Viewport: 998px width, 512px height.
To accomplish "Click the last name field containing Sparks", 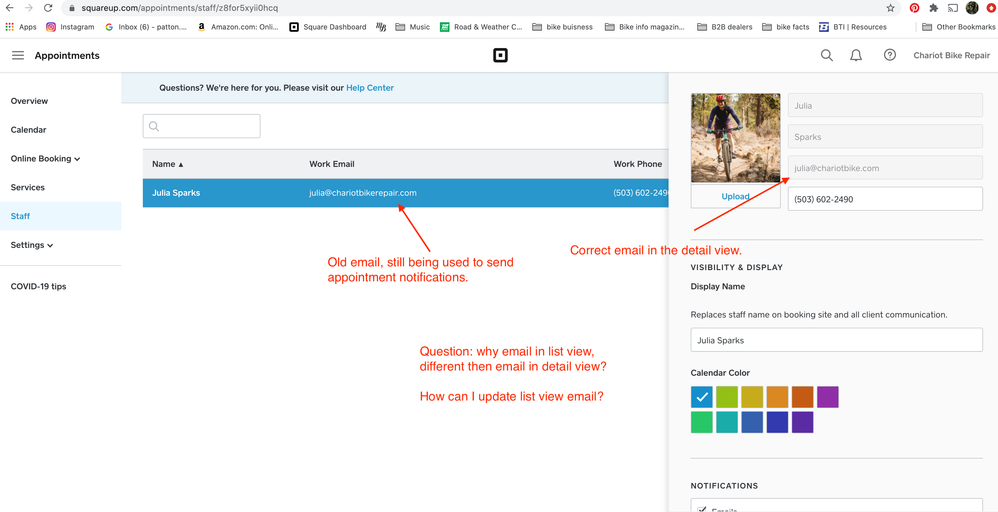I will (x=885, y=137).
